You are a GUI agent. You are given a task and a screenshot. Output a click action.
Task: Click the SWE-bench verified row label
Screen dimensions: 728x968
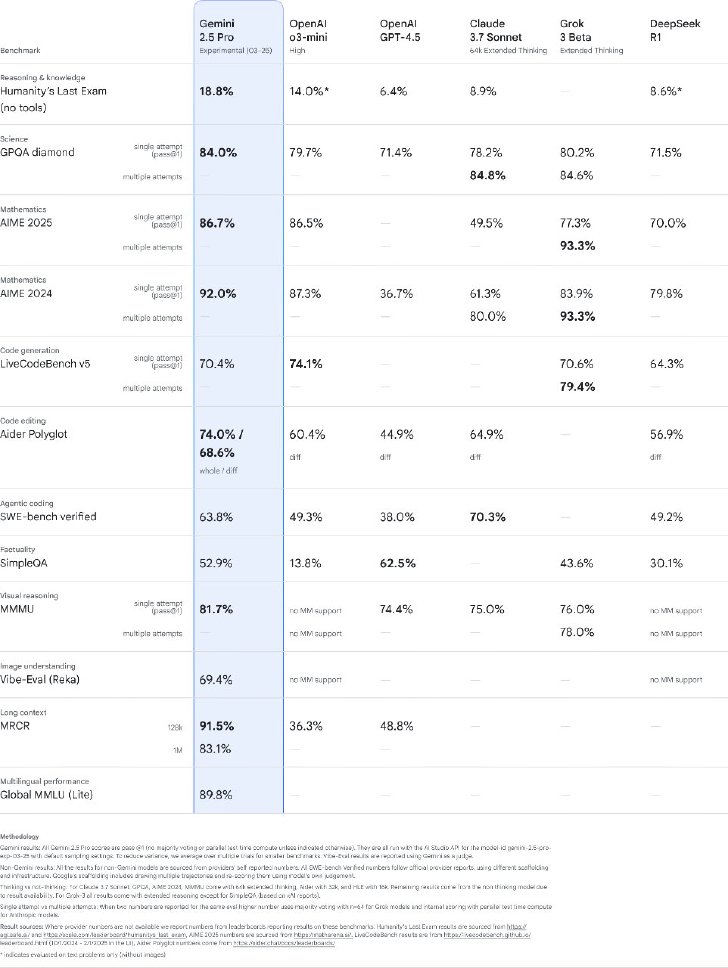point(48,516)
